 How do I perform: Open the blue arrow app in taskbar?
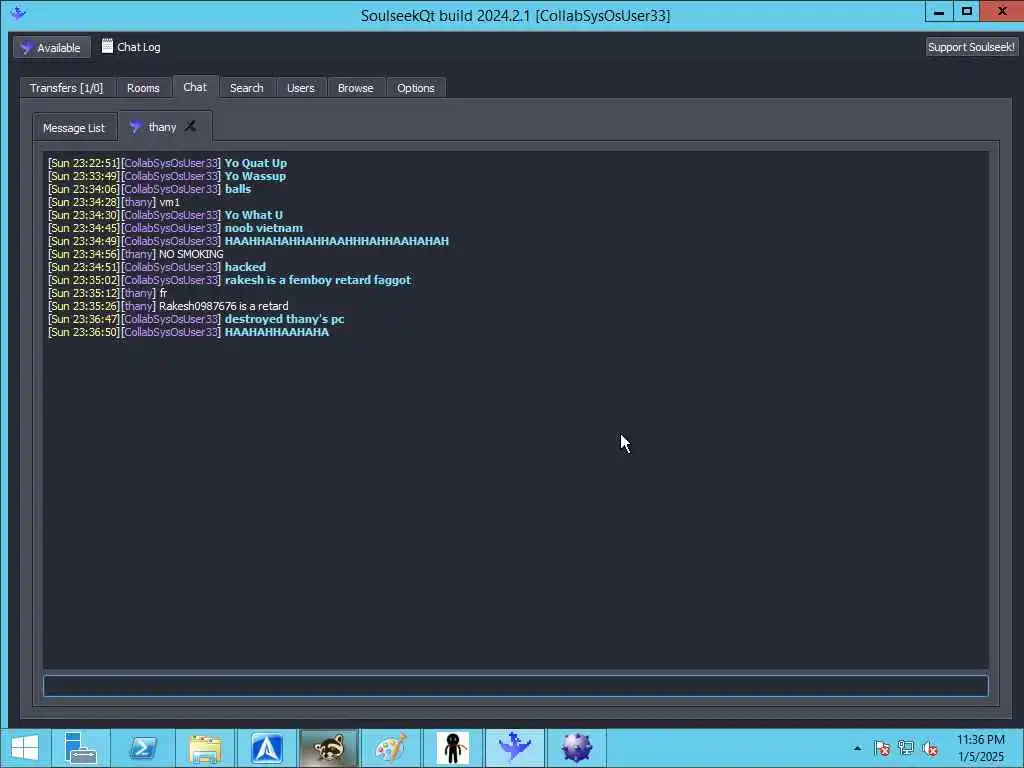(266, 747)
